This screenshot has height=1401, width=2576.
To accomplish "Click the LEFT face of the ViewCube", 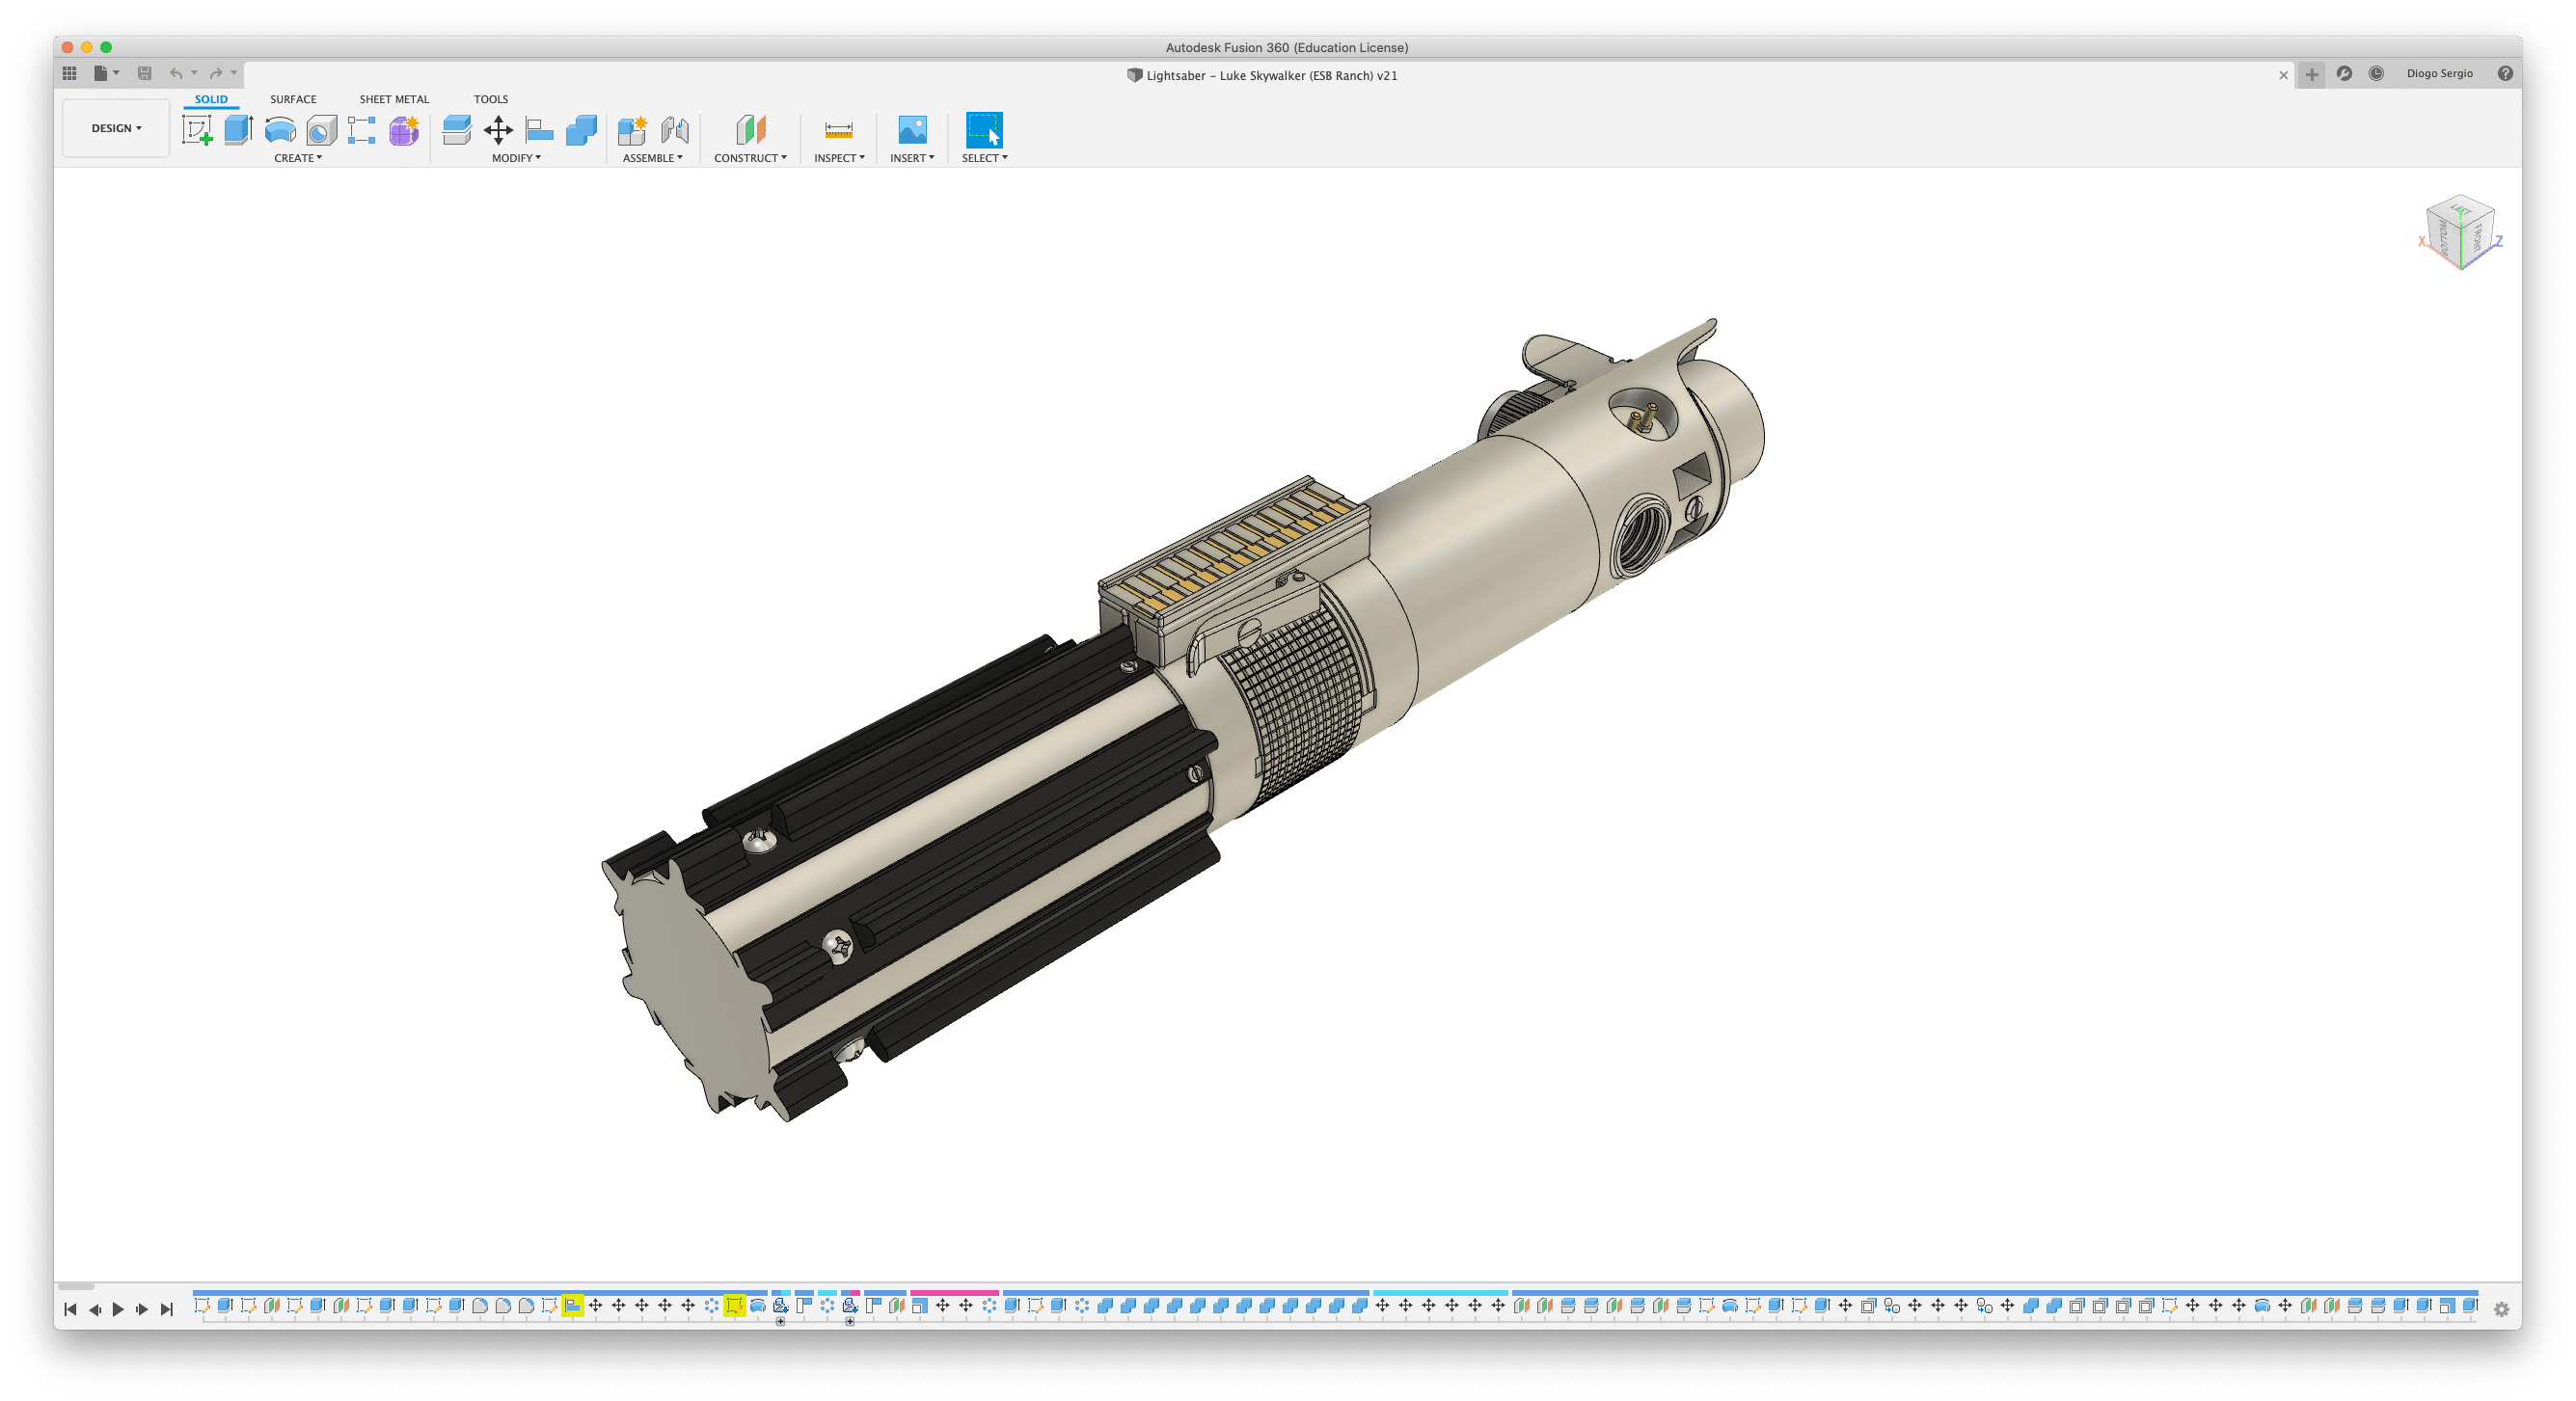I will [2461, 210].
